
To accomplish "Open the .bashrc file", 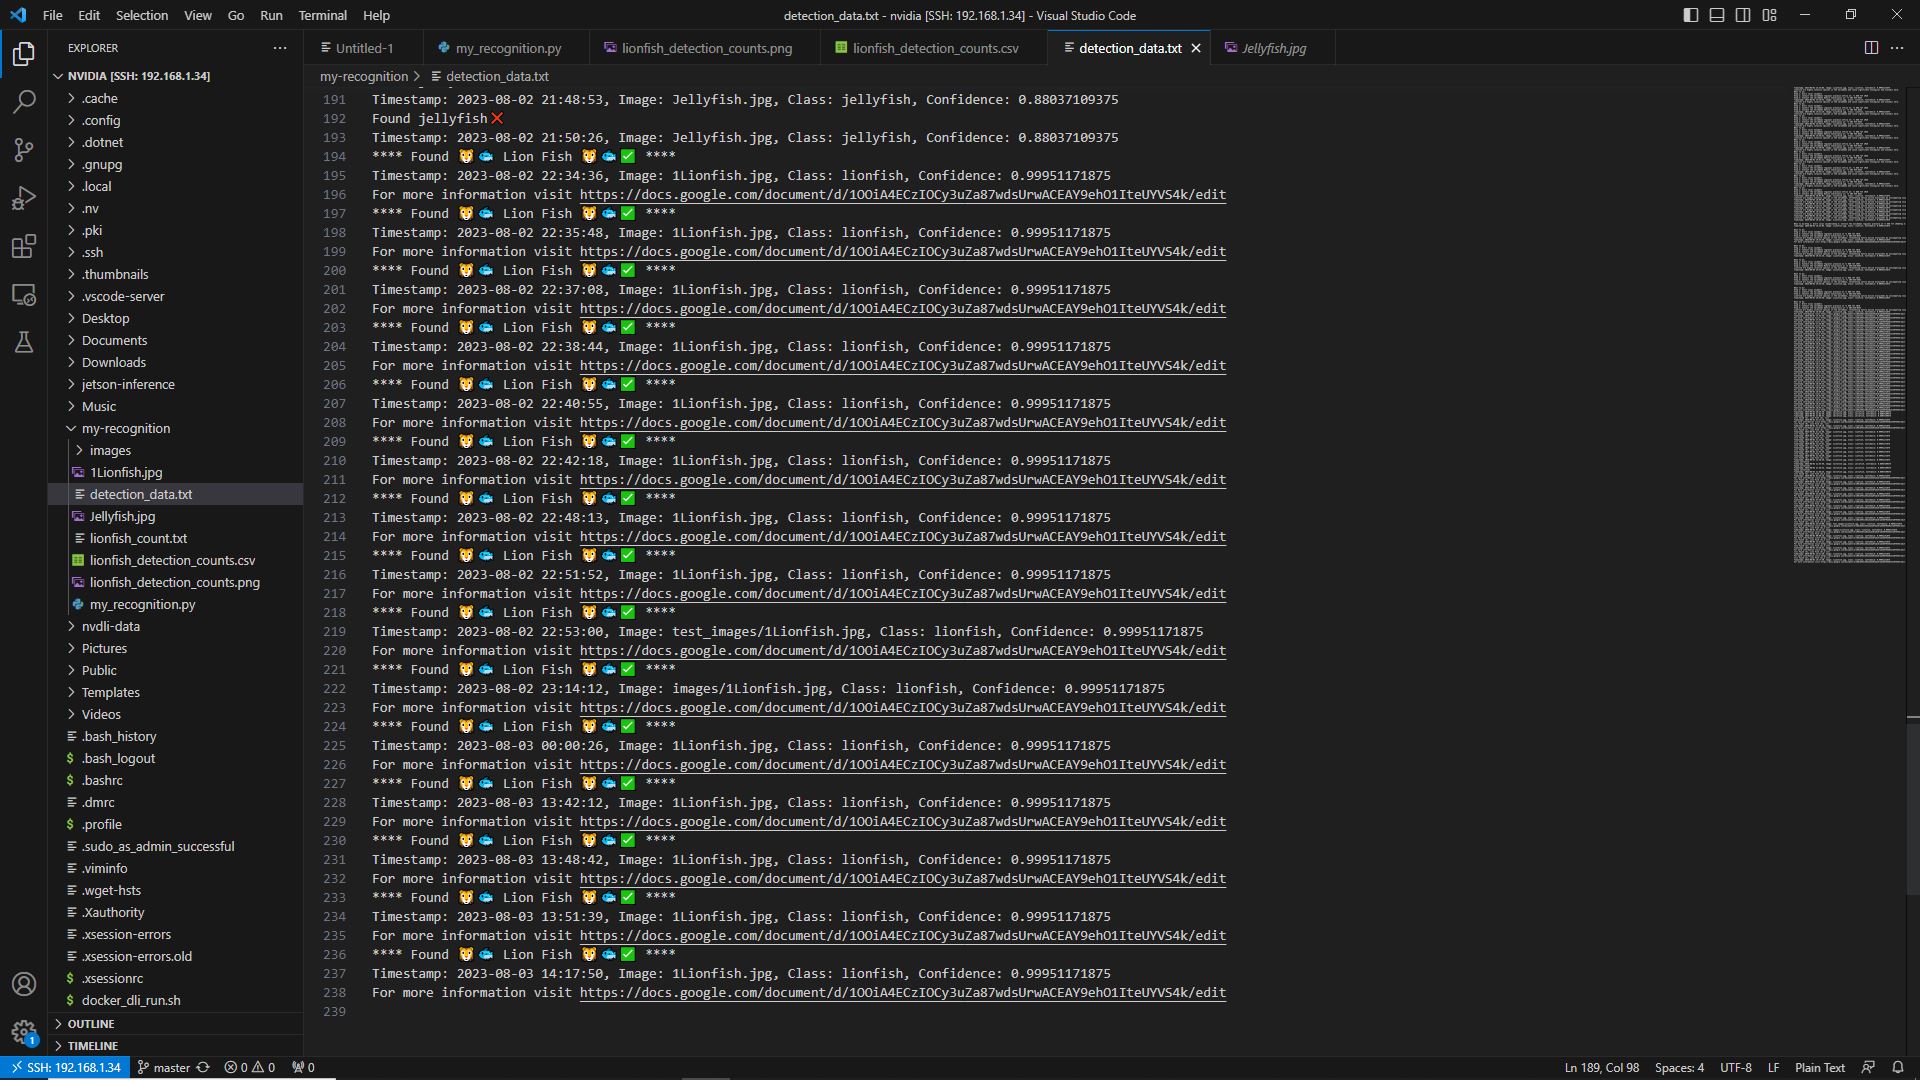I will pyautogui.click(x=175, y=780).
